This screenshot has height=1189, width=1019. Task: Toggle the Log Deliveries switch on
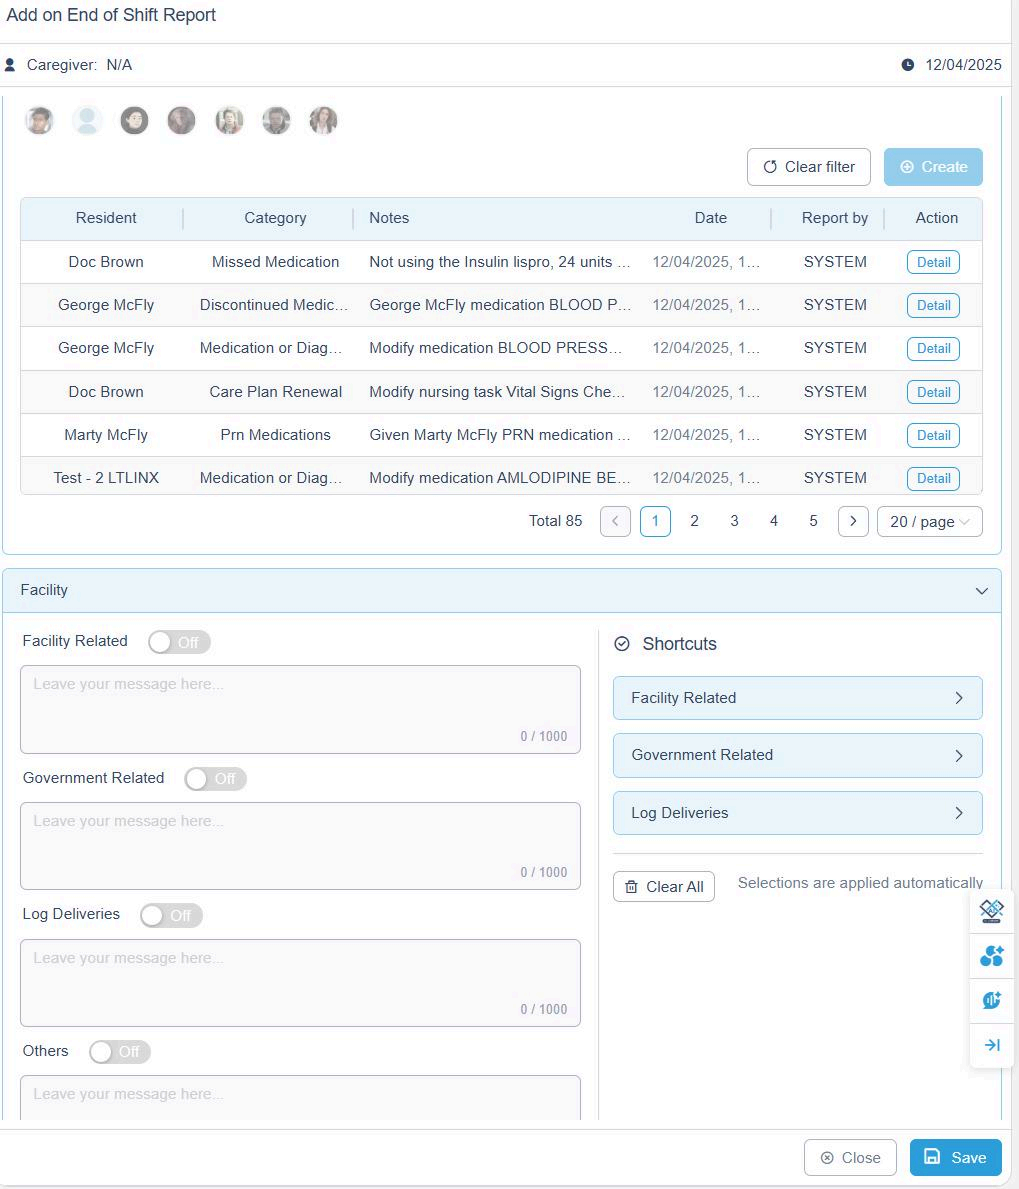pyautogui.click(x=171, y=916)
